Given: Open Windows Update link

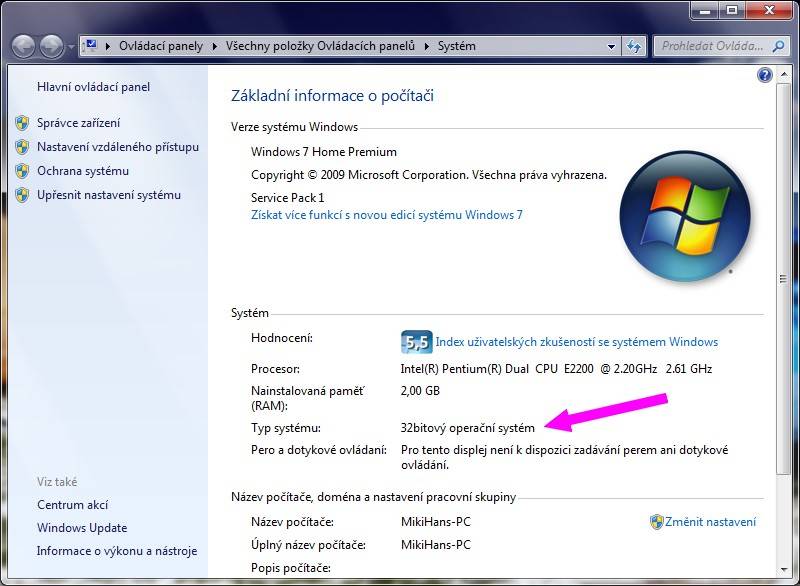Looking at the screenshot, I should (x=82, y=528).
